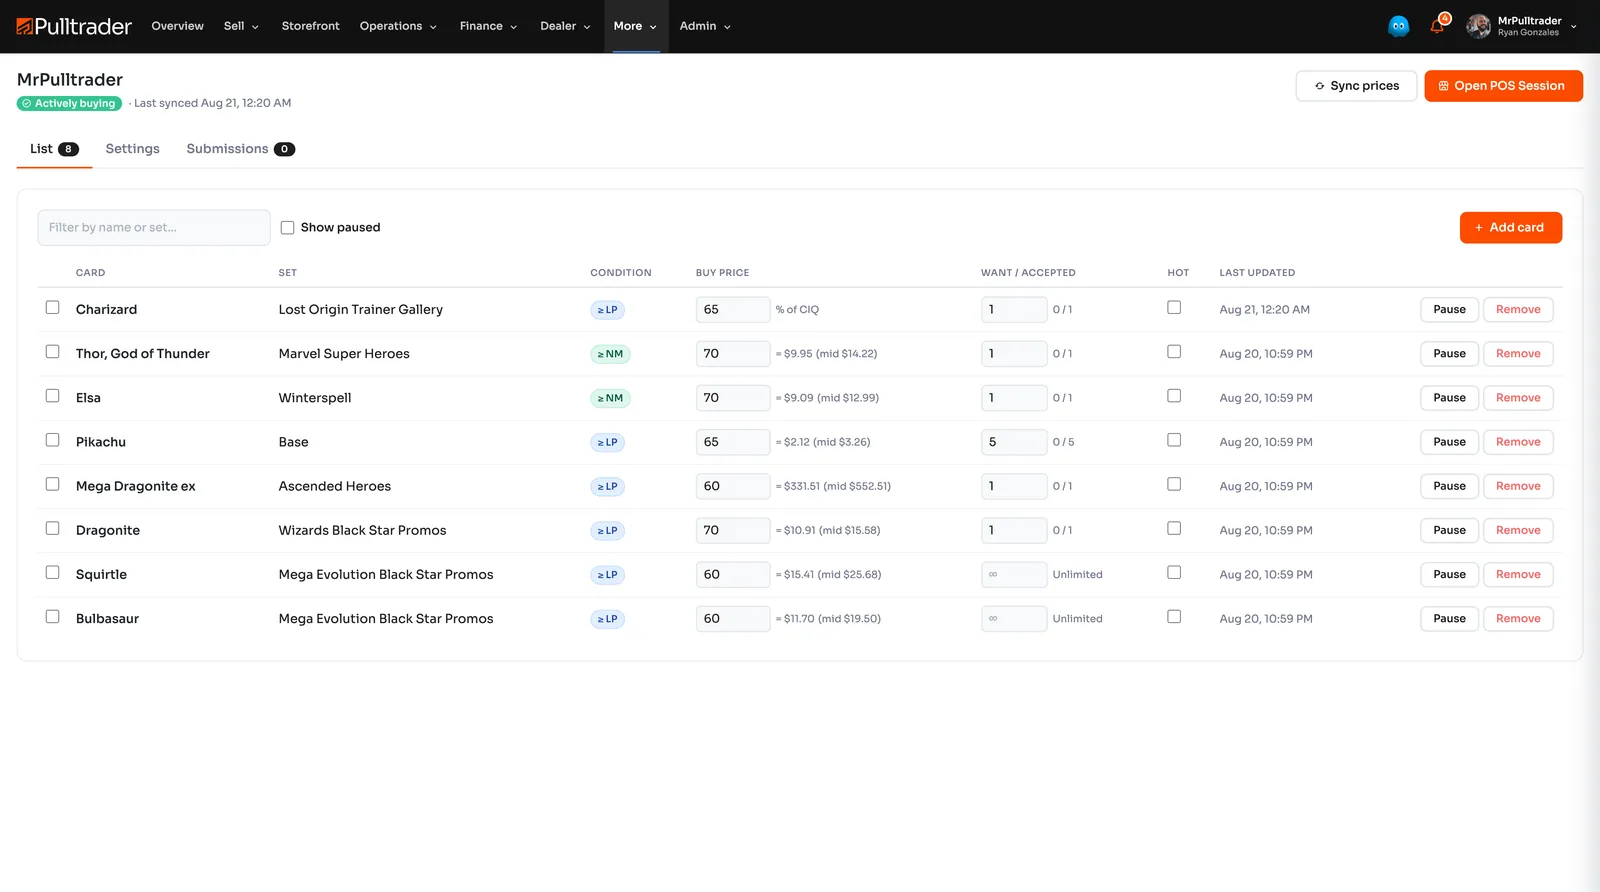Mark Charizard as hot
Screen dimensions: 1600x892
click(1174, 308)
